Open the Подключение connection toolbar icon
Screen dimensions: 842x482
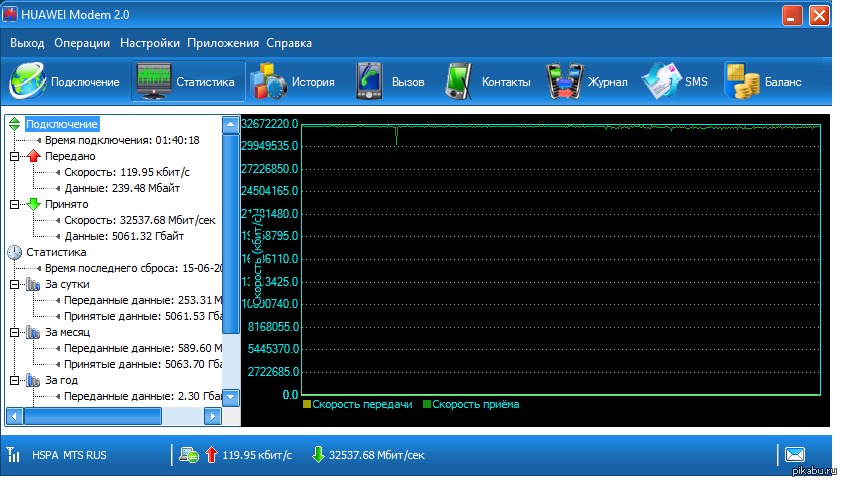click(x=27, y=82)
